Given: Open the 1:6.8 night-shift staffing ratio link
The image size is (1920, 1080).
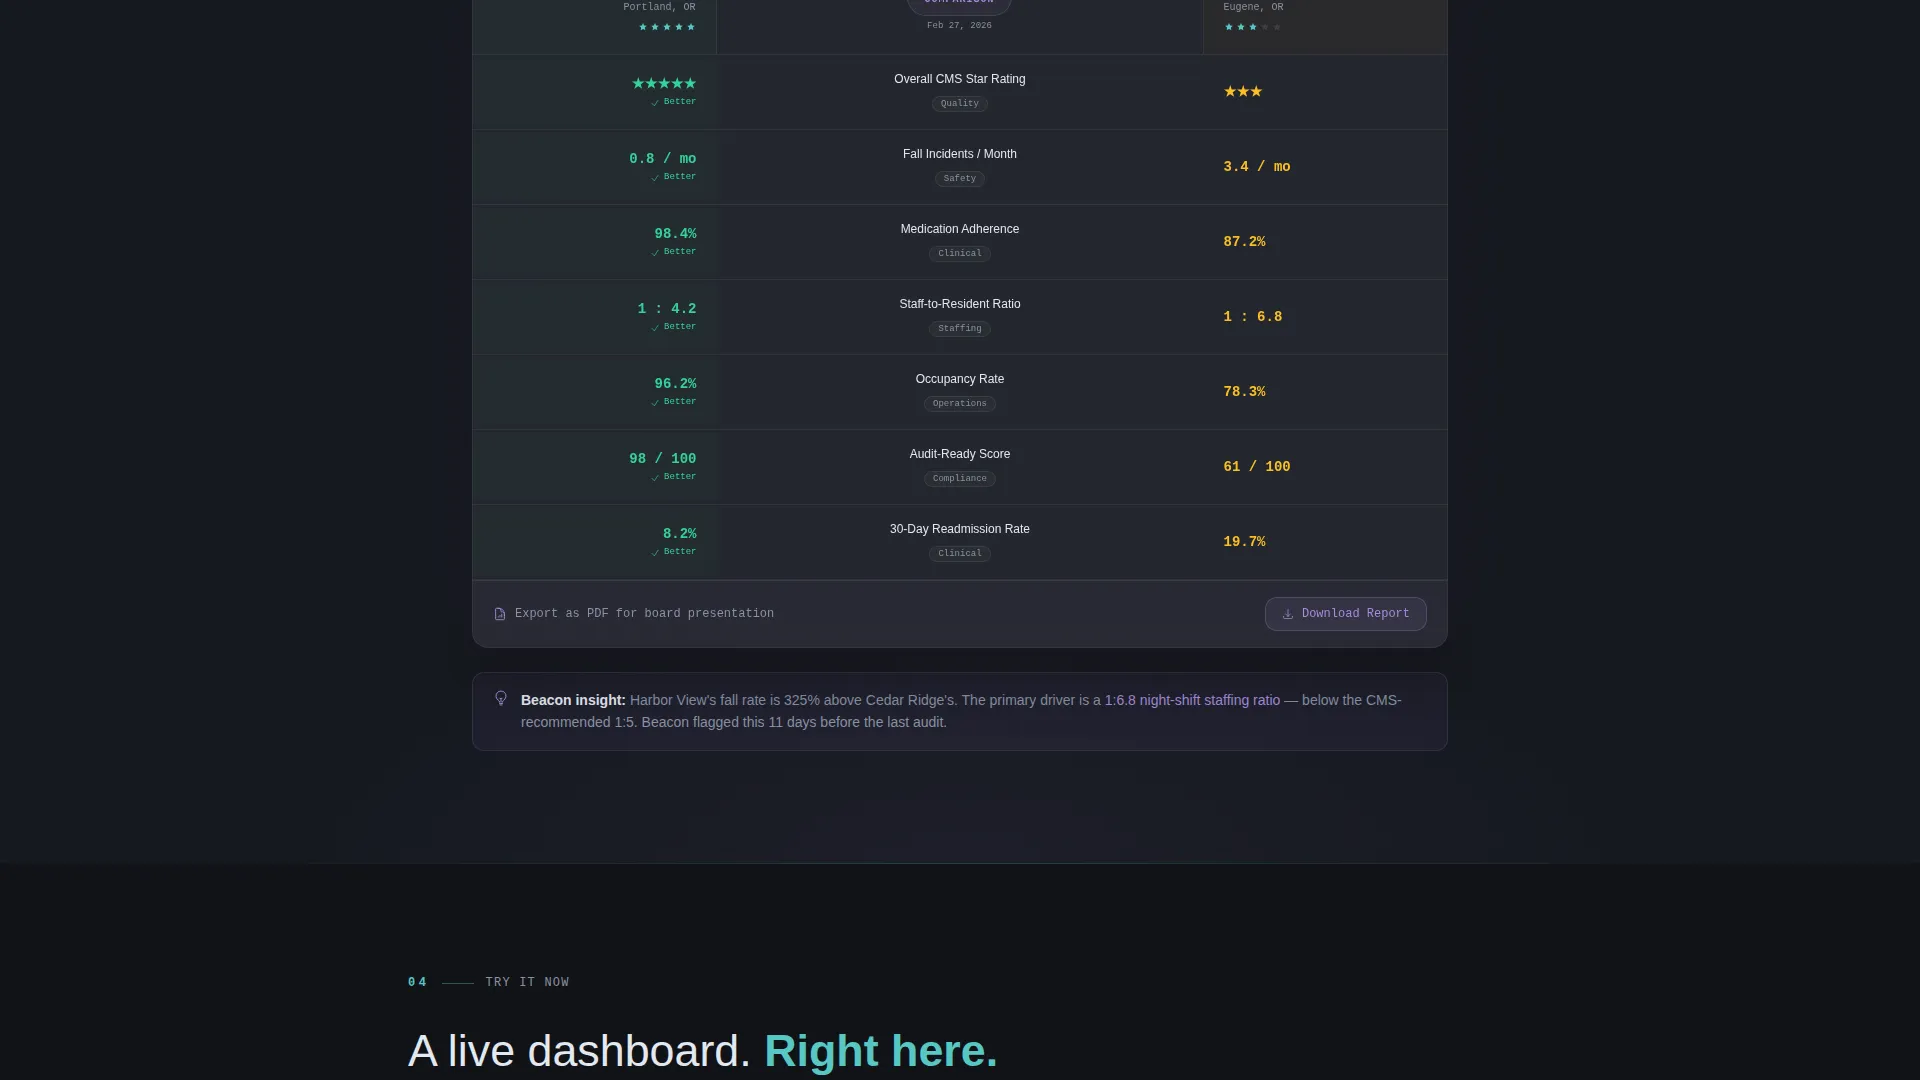Looking at the screenshot, I should pos(1192,700).
